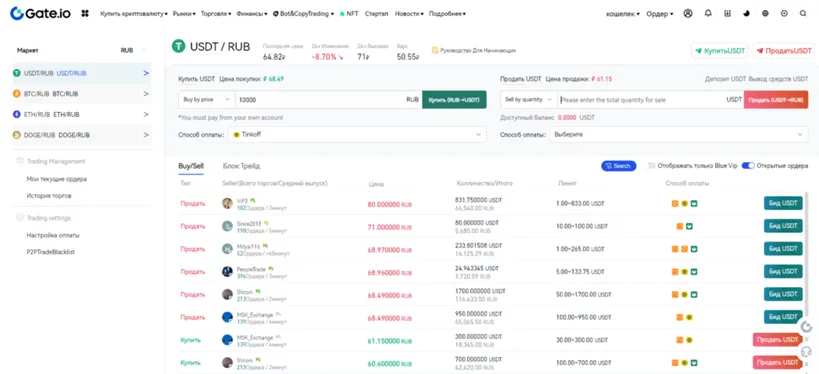This screenshot has width=819, height=374.
Task: Open the globe language icon
Action: click(x=765, y=14)
